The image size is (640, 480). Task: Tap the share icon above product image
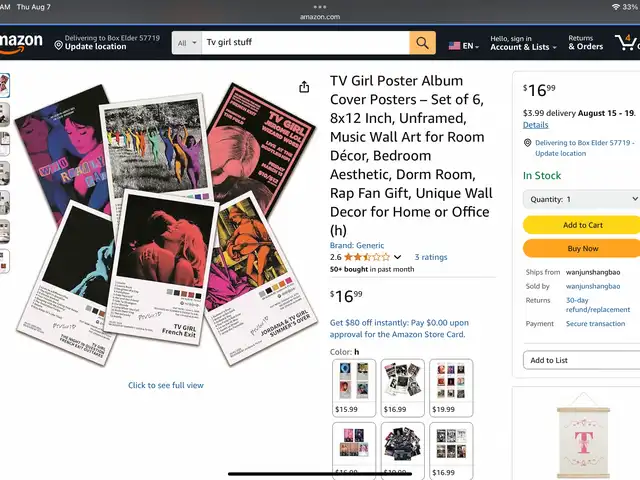pos(304,87)
